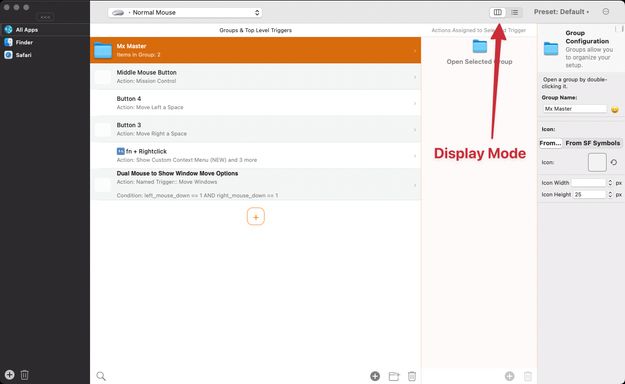Screen dimensions: 625x384
Task: Add a new trigger with the dark plus icon
Action: point(375,376)
